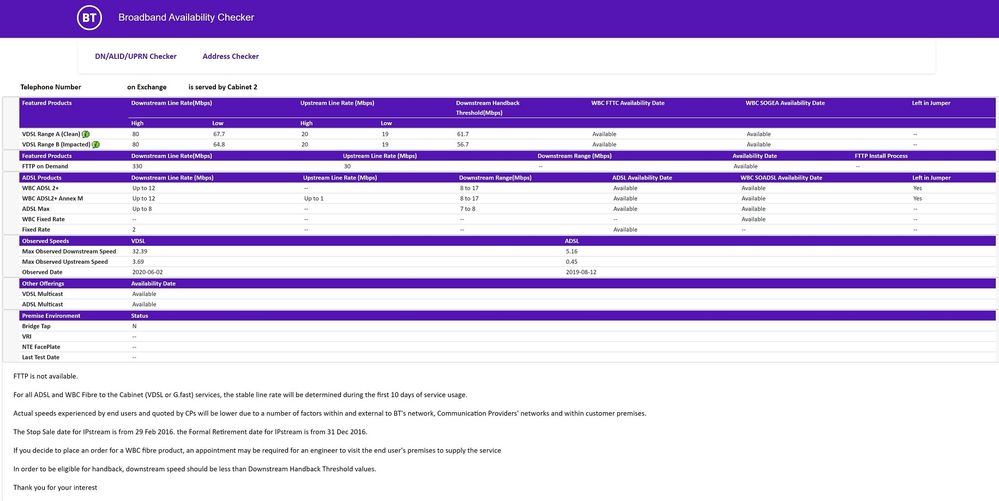Click the WBC ADSL 2+ row label
This screenshot has width=999, height=501.
pyautogui.click(x=42, y=188)
